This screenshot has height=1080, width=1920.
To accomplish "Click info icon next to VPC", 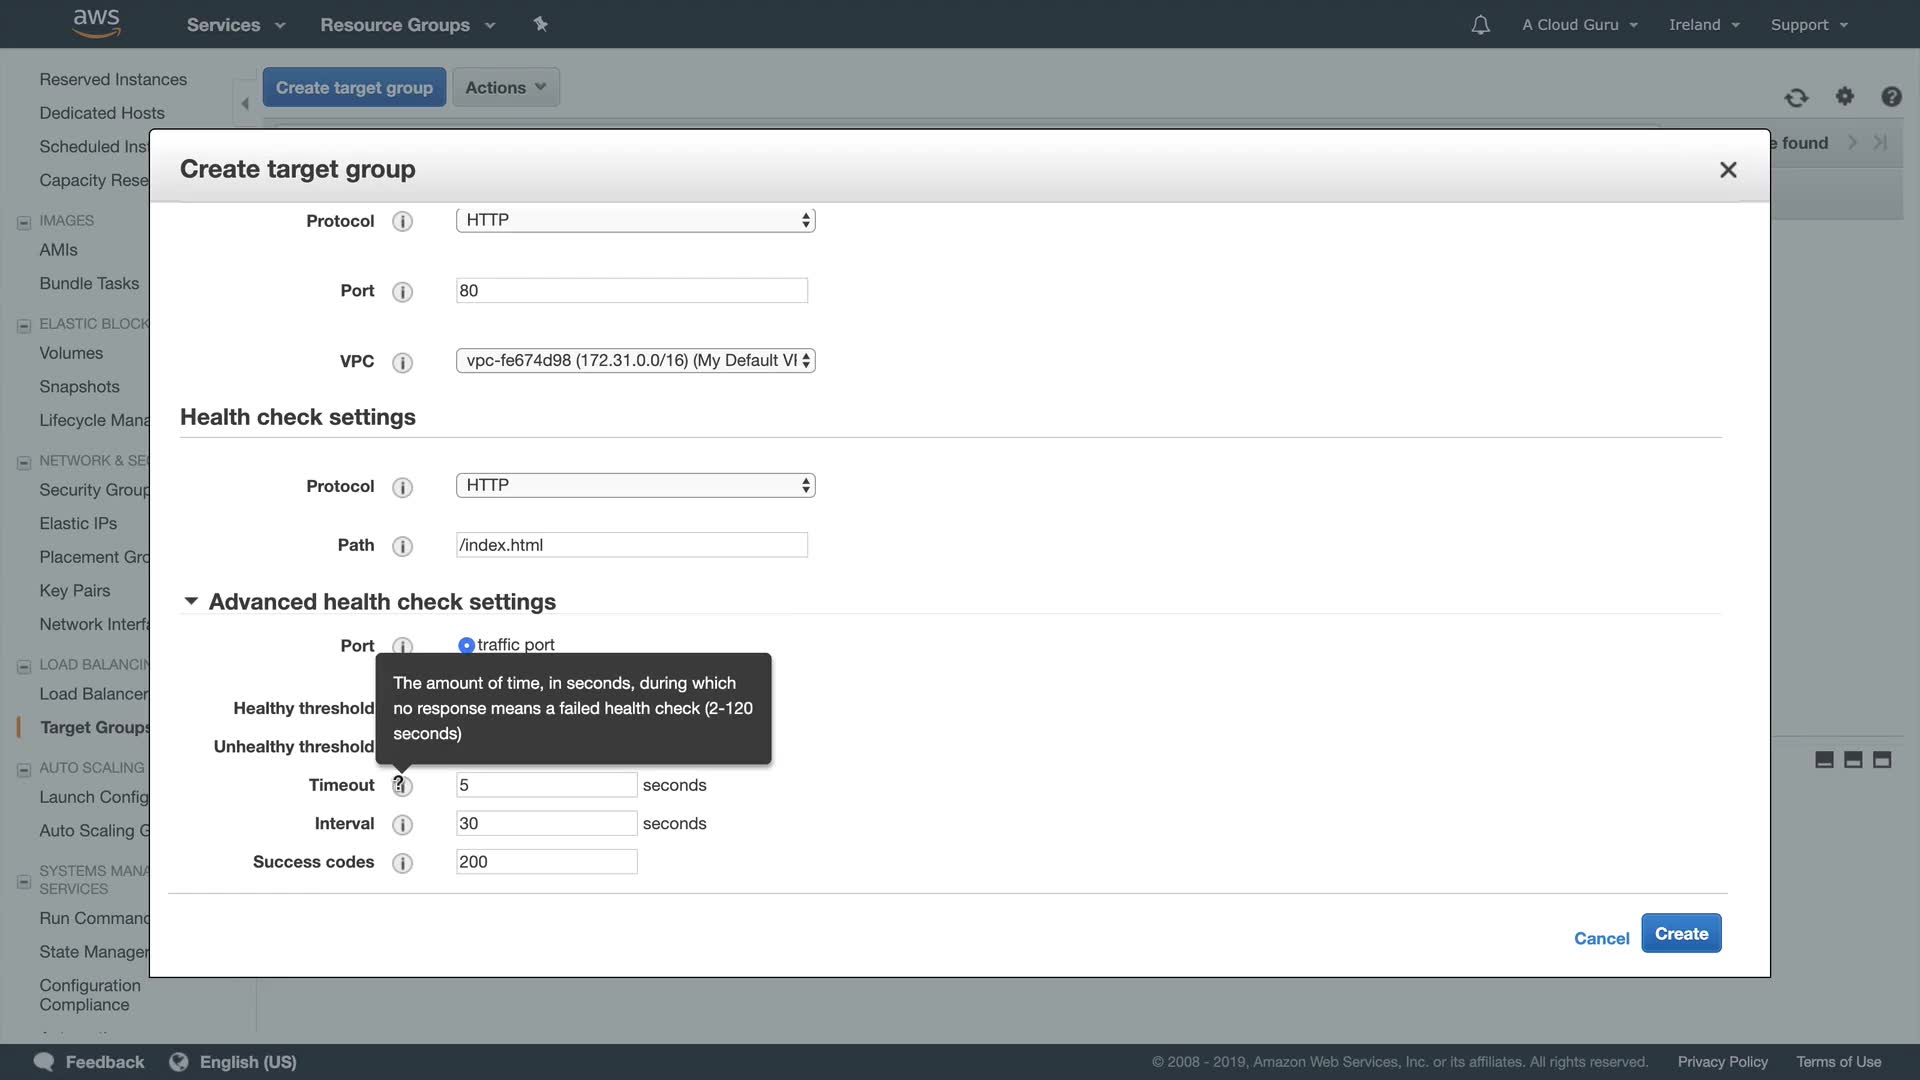I will pyautogui.click(x=402, y=363).
